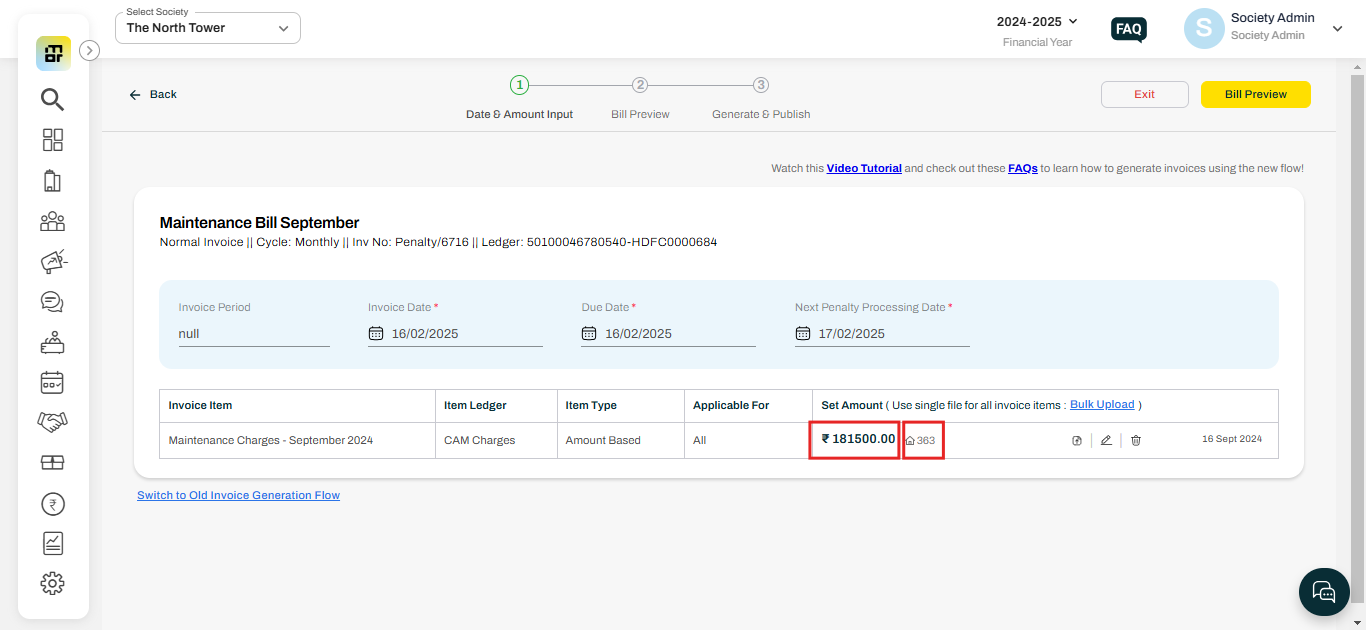Screen dimensions: 1366x630
Task: Open the Select Society dropdown
Action: tap(208, 28)
